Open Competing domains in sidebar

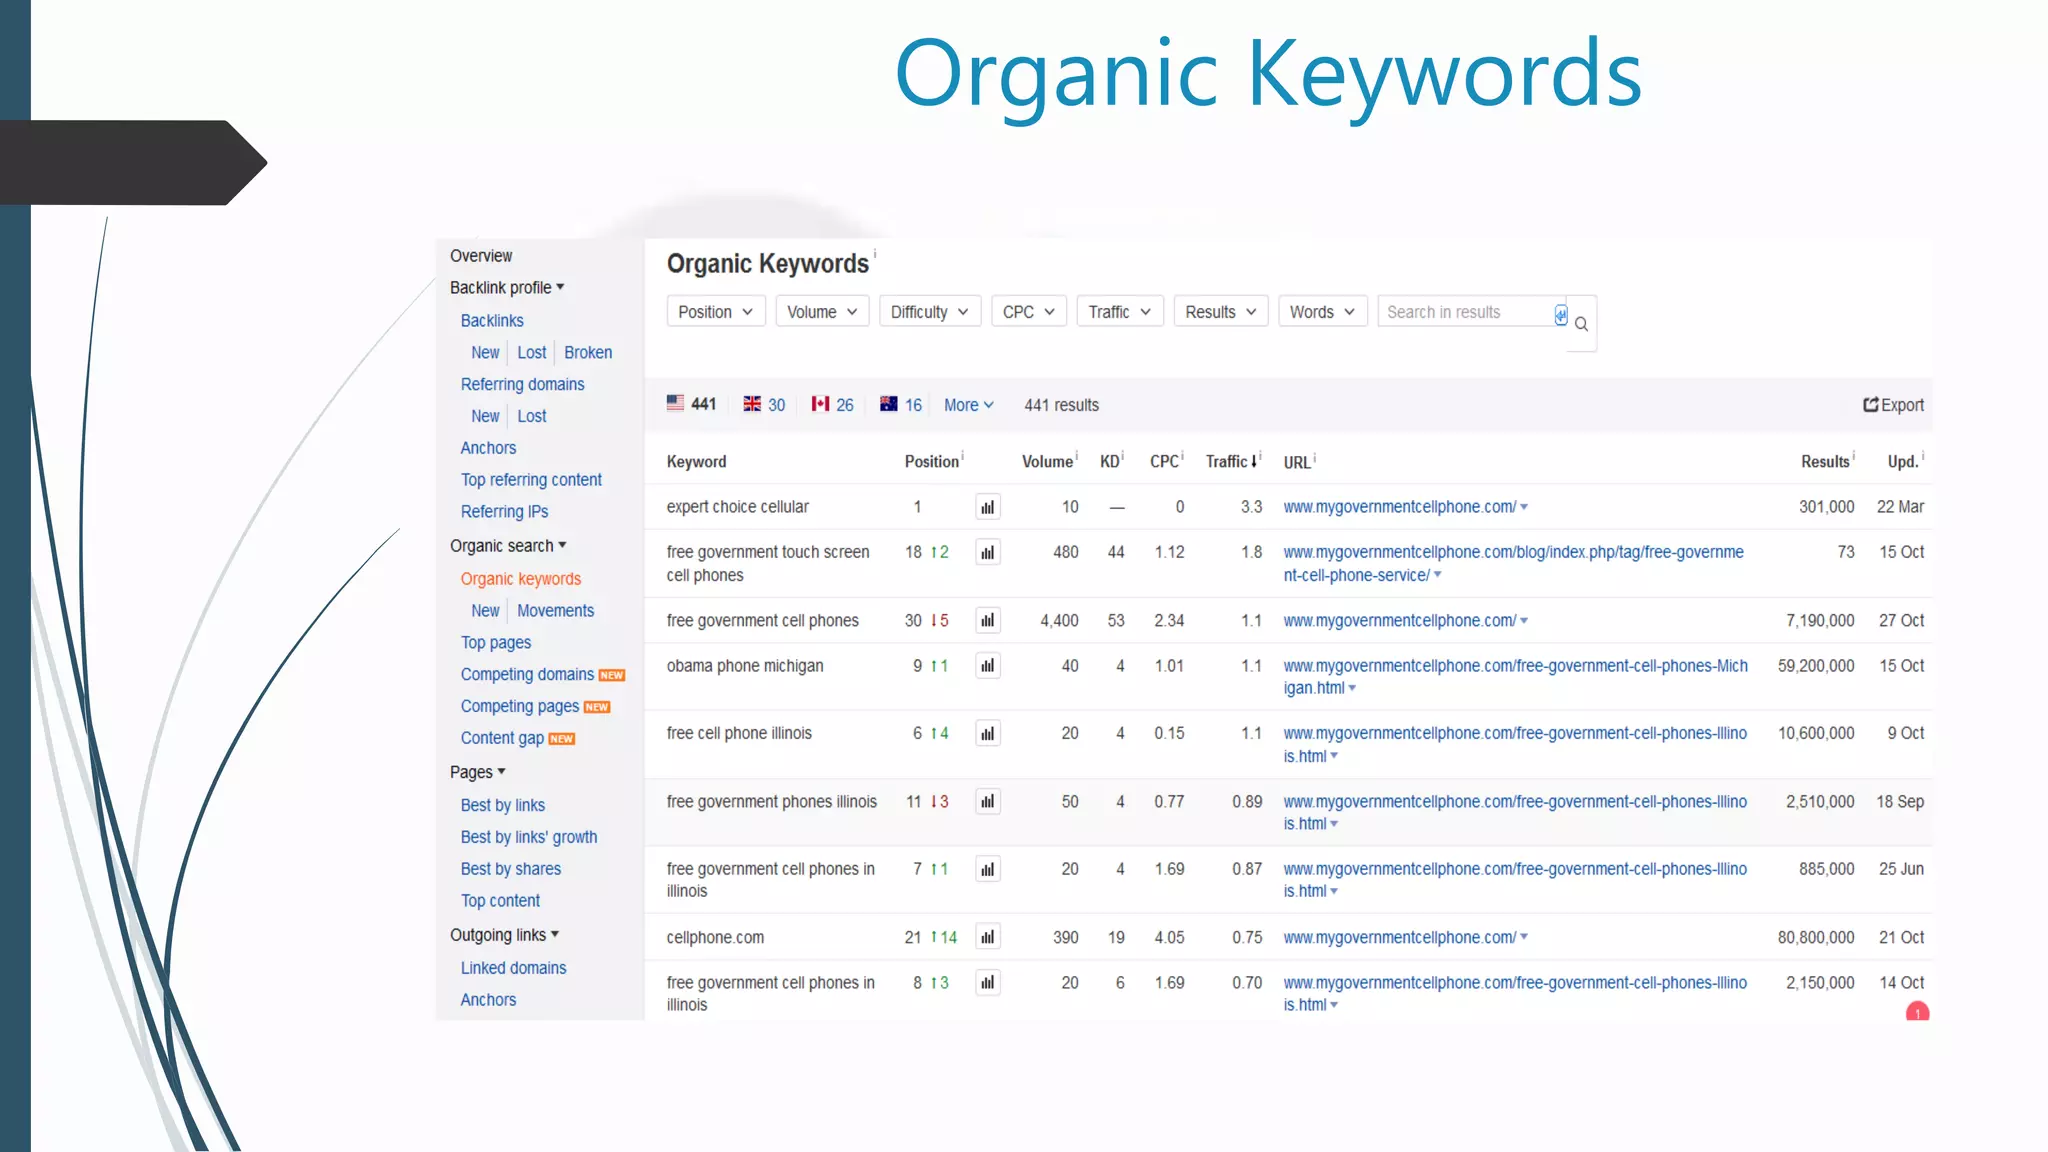pos(527,675)
